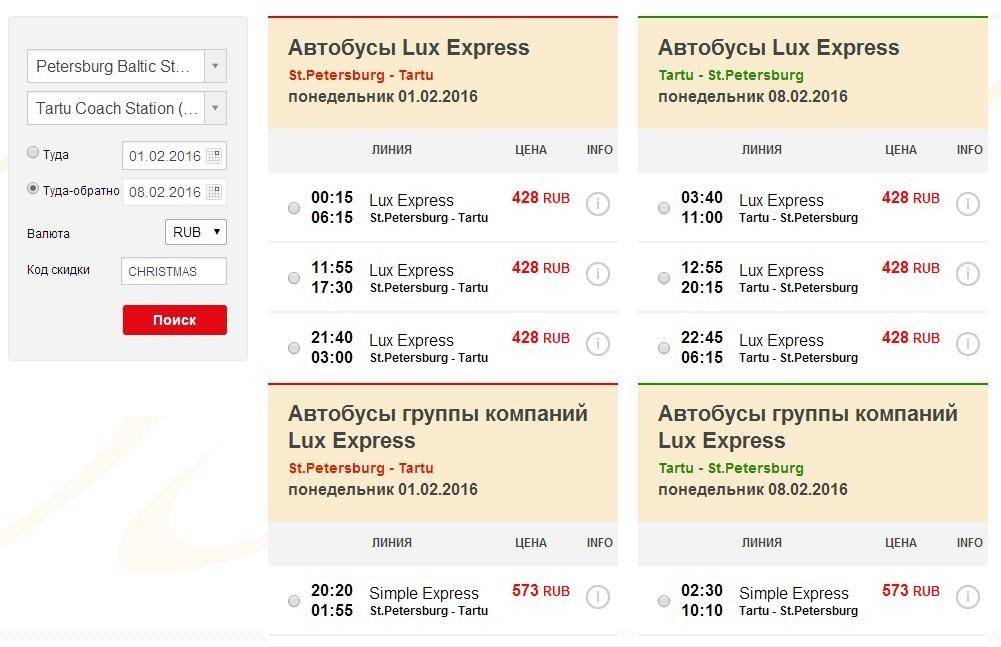Expand the Petersburg Baltic Station origin dropdown

coord(215,66)
